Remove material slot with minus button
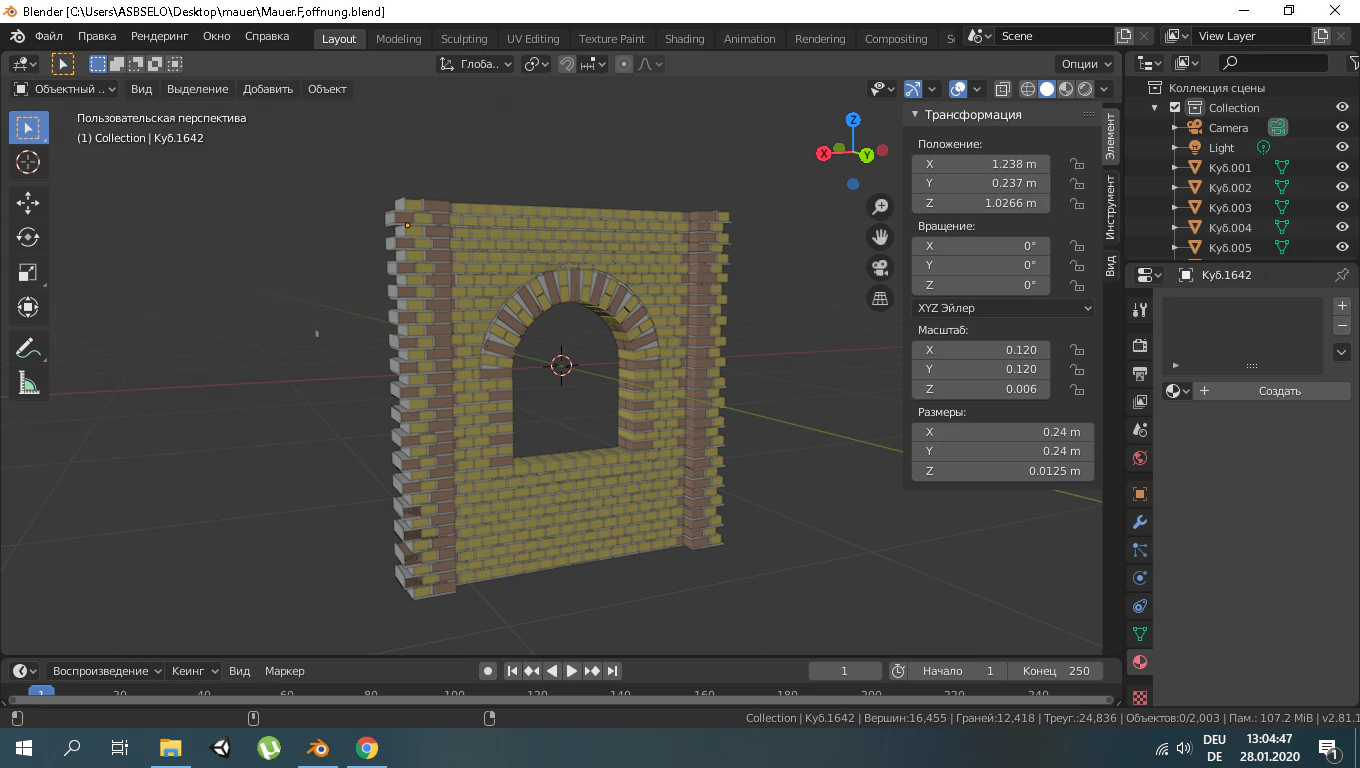This screenshot has width=1360, height=768. pos(1342,326)
